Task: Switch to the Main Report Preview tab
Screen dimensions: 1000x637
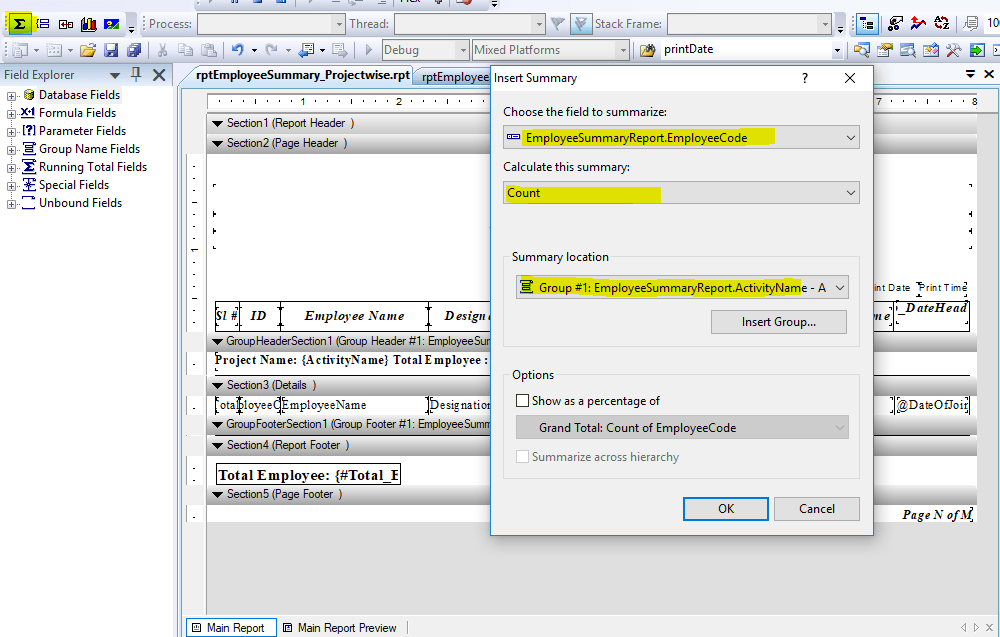Action: coord(346,627)
